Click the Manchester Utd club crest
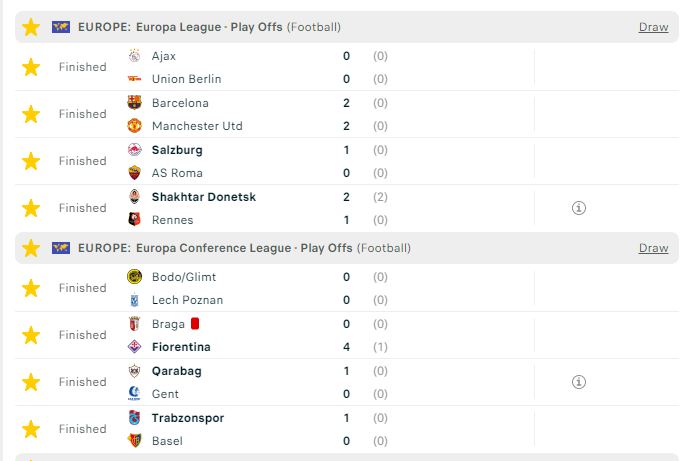This screenshot has width=688, height=461. click(x=134, y=126)
